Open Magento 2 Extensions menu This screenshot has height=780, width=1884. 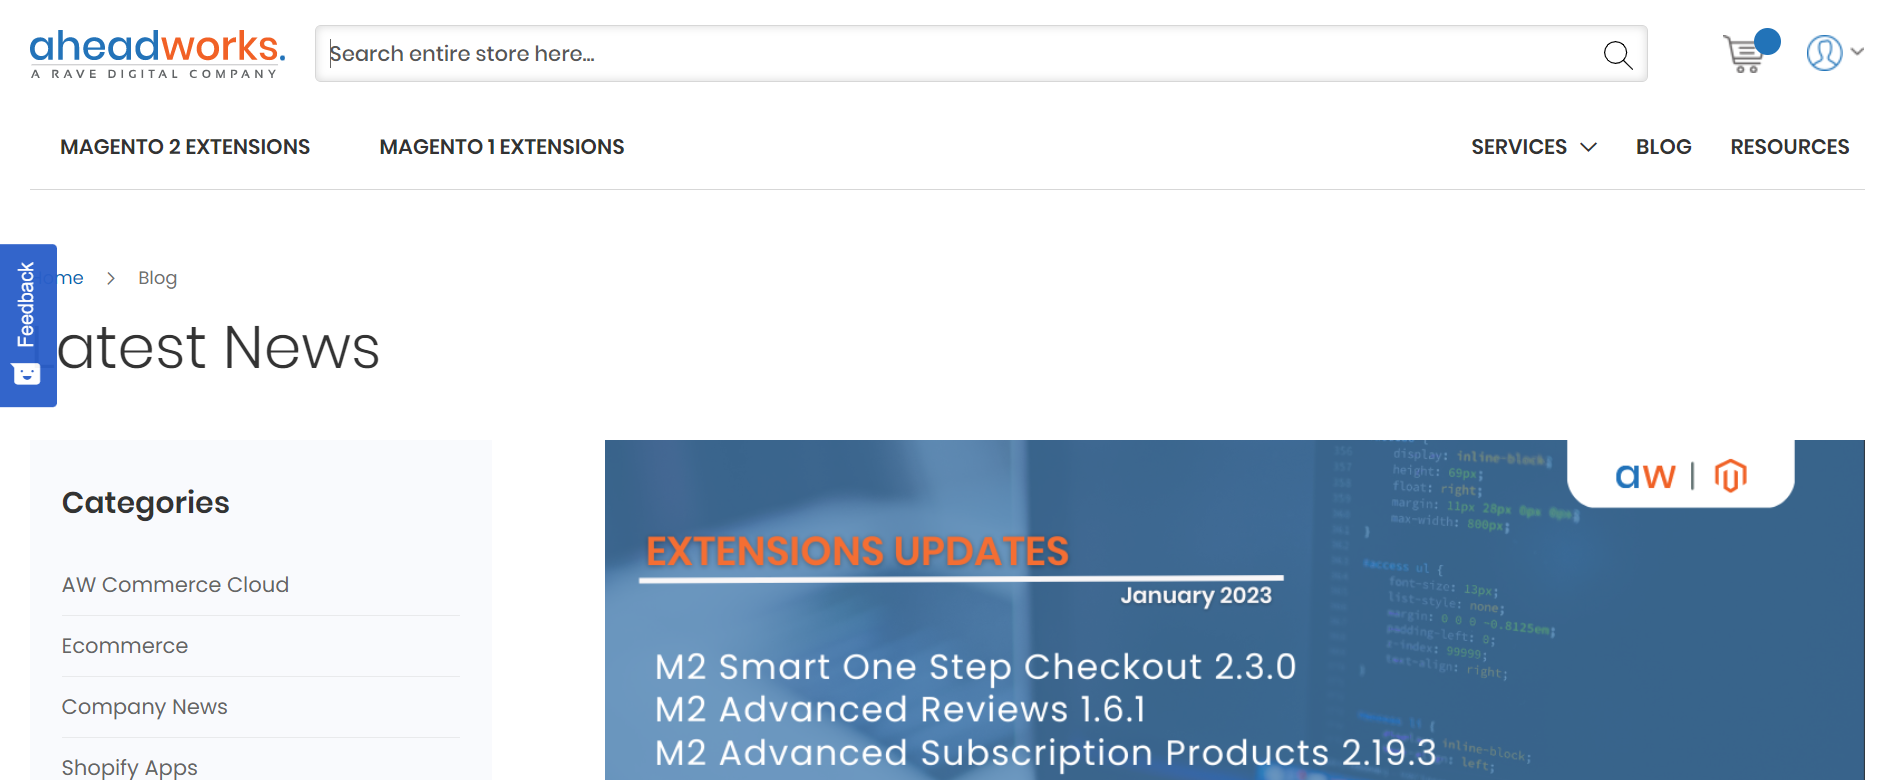pos(185,147)
